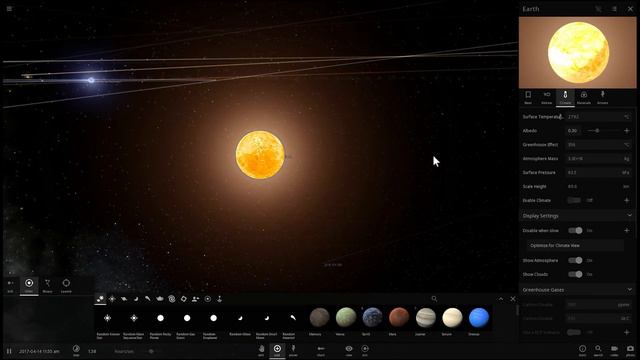Toggle the Show Atmosphere switch
Image resolution: width=640 pixels, height=360 pixels.
click(576, 260)
